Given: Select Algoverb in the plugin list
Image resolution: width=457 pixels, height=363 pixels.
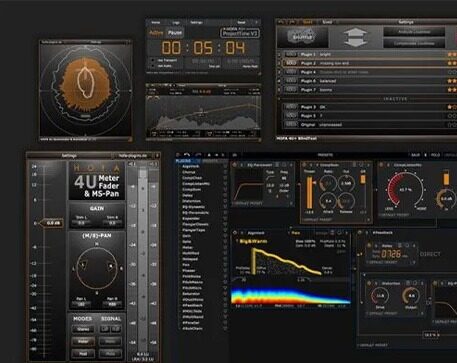Looking at the screenshot, I should click(191, 166).
